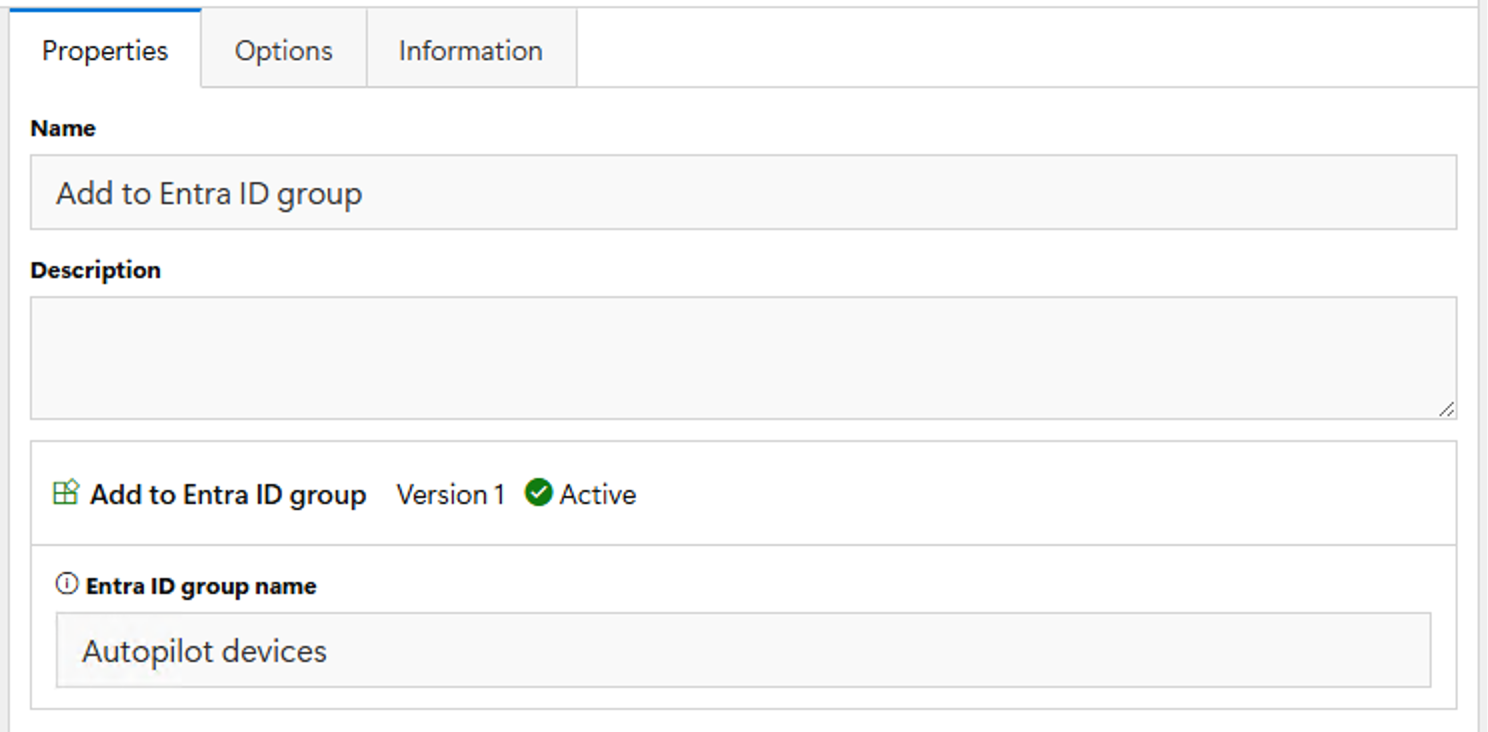The width and height of the screenshot is (1488, 732).
Task: Place cursor in the Autopilot devices text
Action: click(x=204, y=651)
